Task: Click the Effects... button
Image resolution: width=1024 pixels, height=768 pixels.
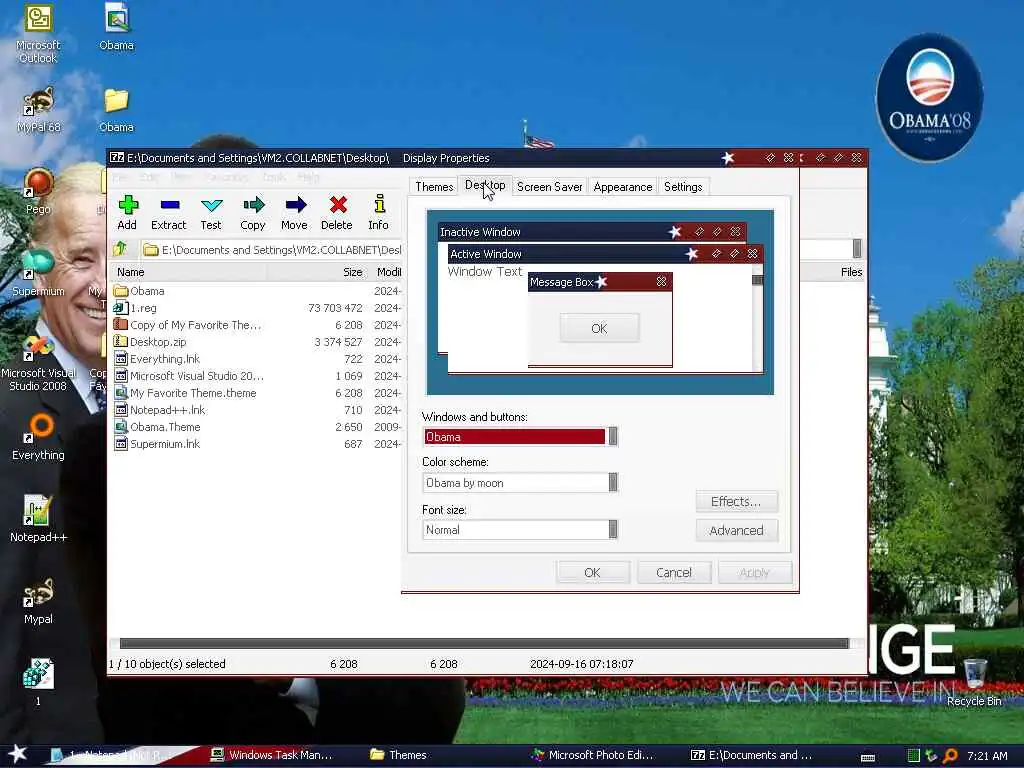Action: [736, 502]
